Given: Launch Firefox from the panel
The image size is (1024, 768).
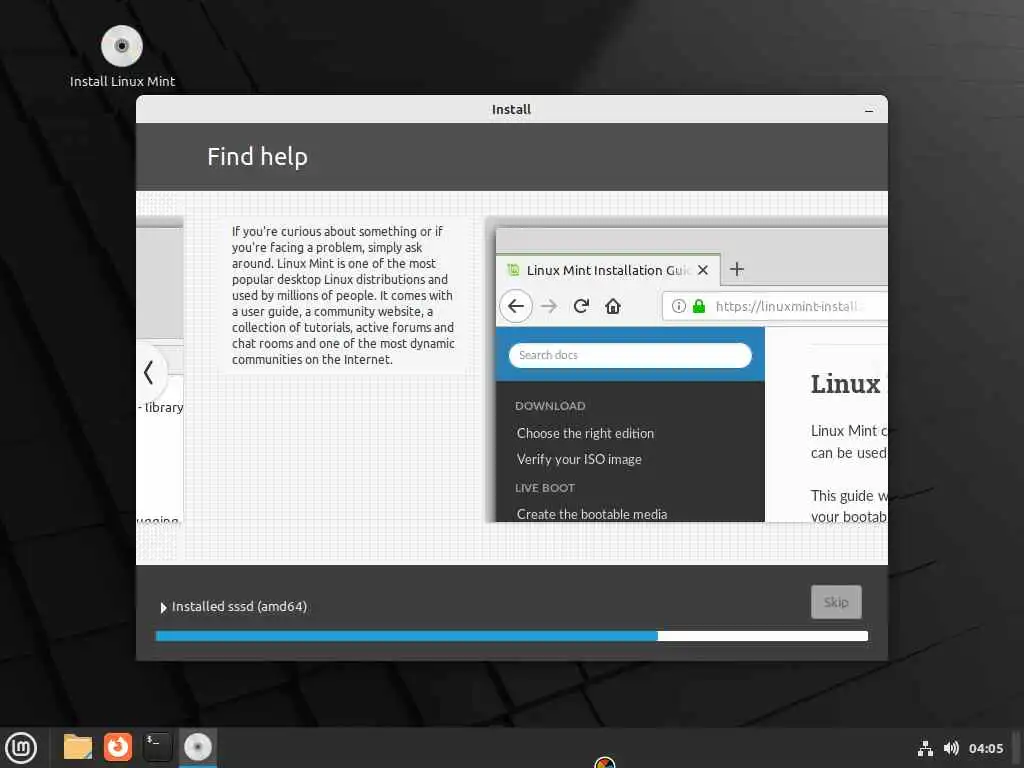Looking at the screenshot, I should [x=118, y=747].
